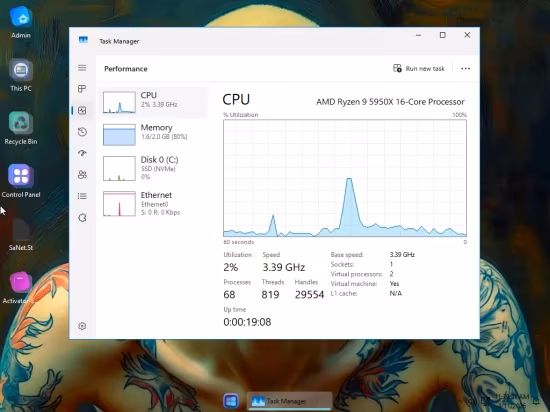Select the SaNet.St desktop file
Viewport: 550px width, 412px height.
click(x=21, y=234)
